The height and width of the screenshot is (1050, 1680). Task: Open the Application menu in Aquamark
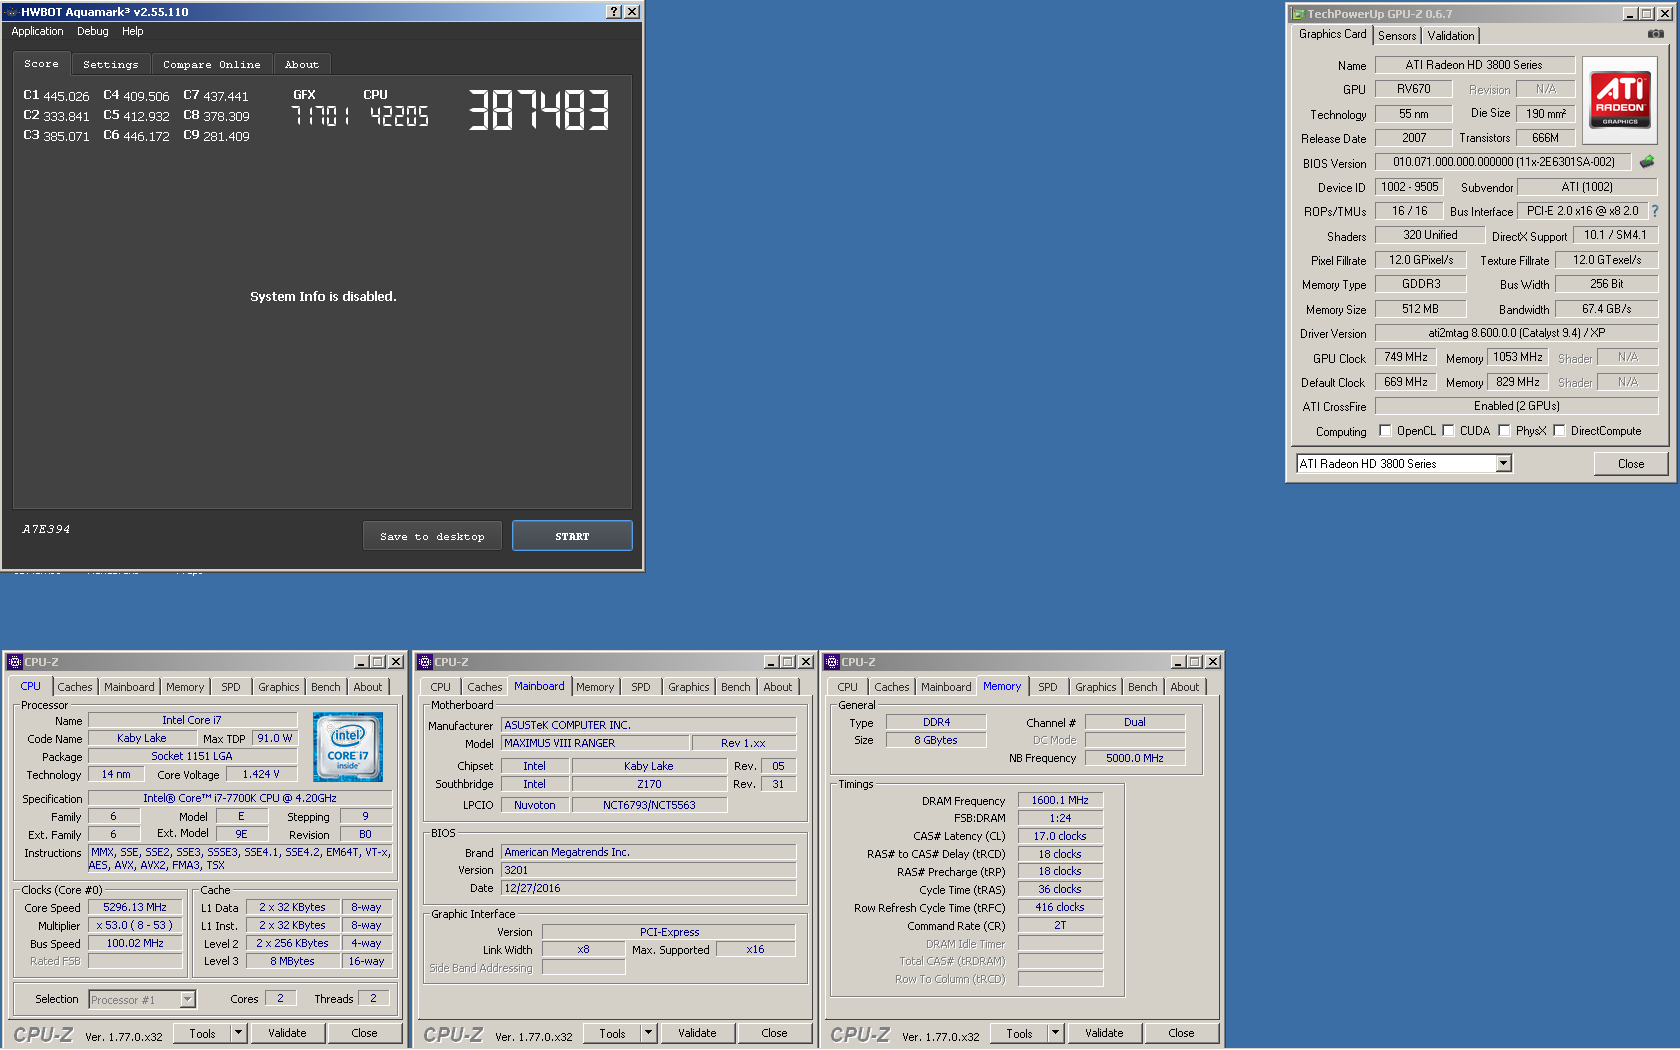37,31
